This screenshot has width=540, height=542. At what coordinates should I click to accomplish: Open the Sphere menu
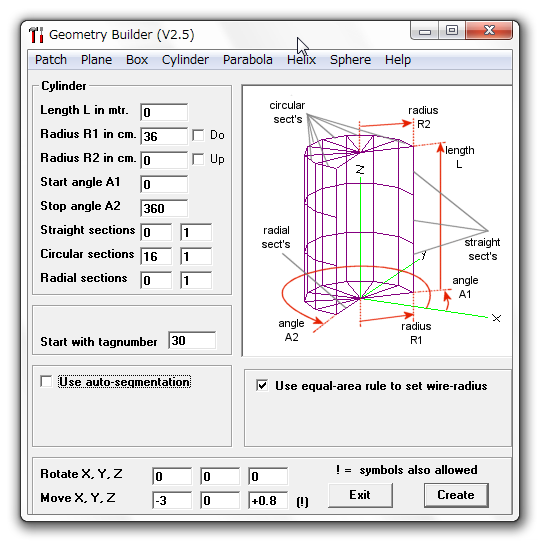click(x=350, y=60)
